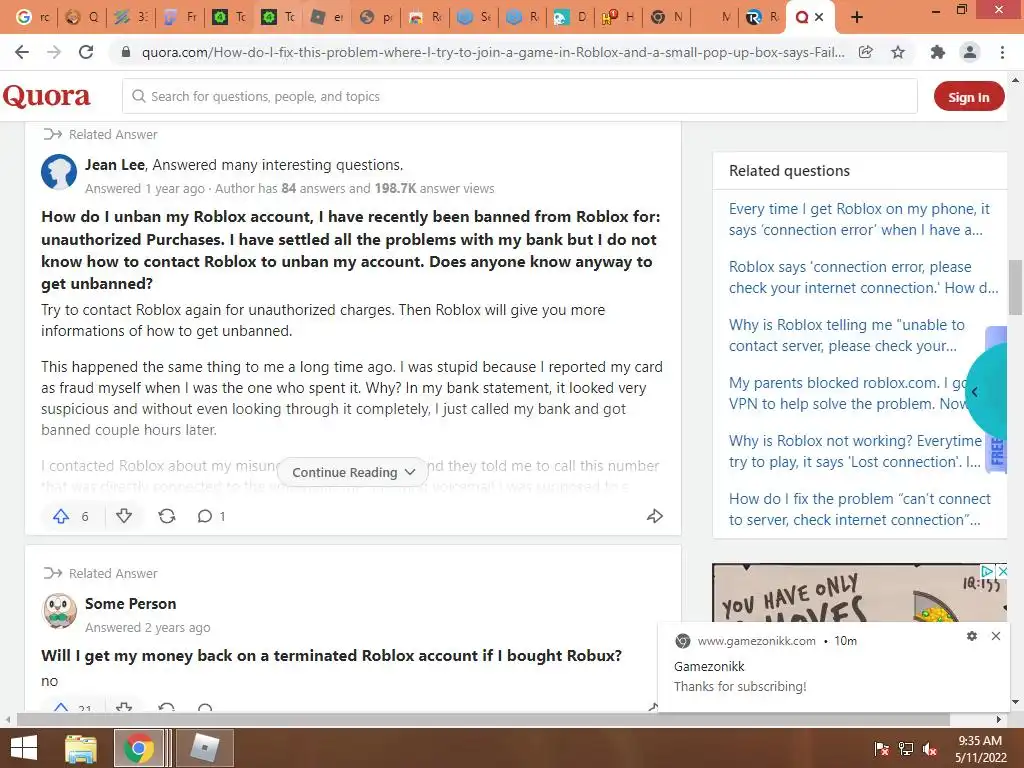Open AdChoices info icon on ad

988,571
